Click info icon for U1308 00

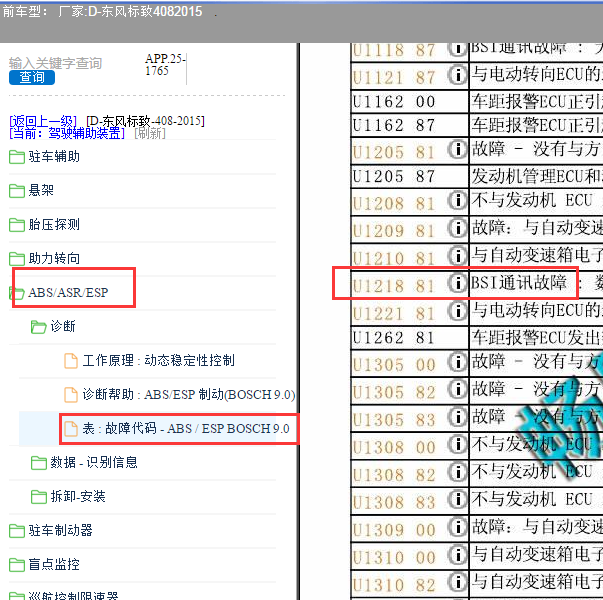457,444
